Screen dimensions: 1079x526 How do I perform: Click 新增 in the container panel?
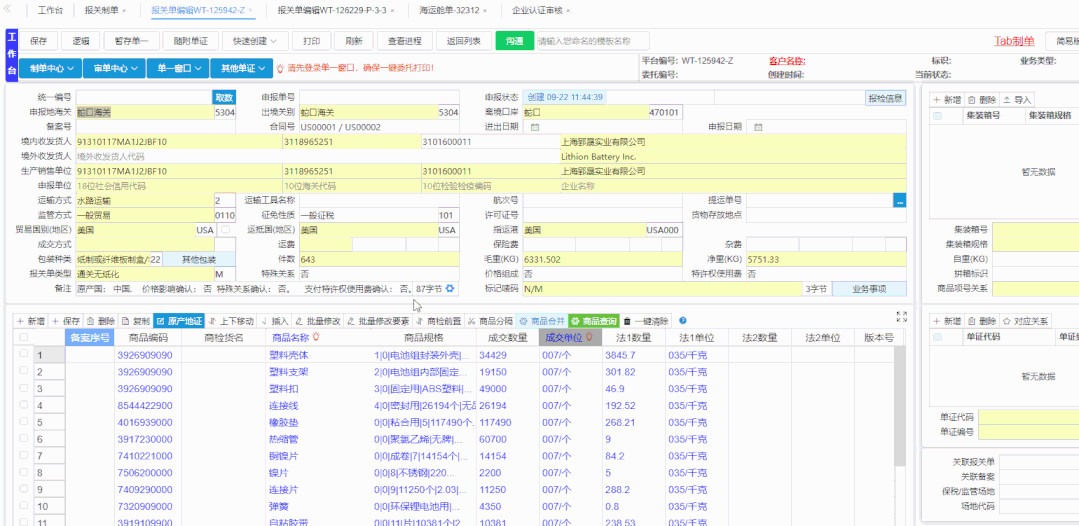coord(946,100)
